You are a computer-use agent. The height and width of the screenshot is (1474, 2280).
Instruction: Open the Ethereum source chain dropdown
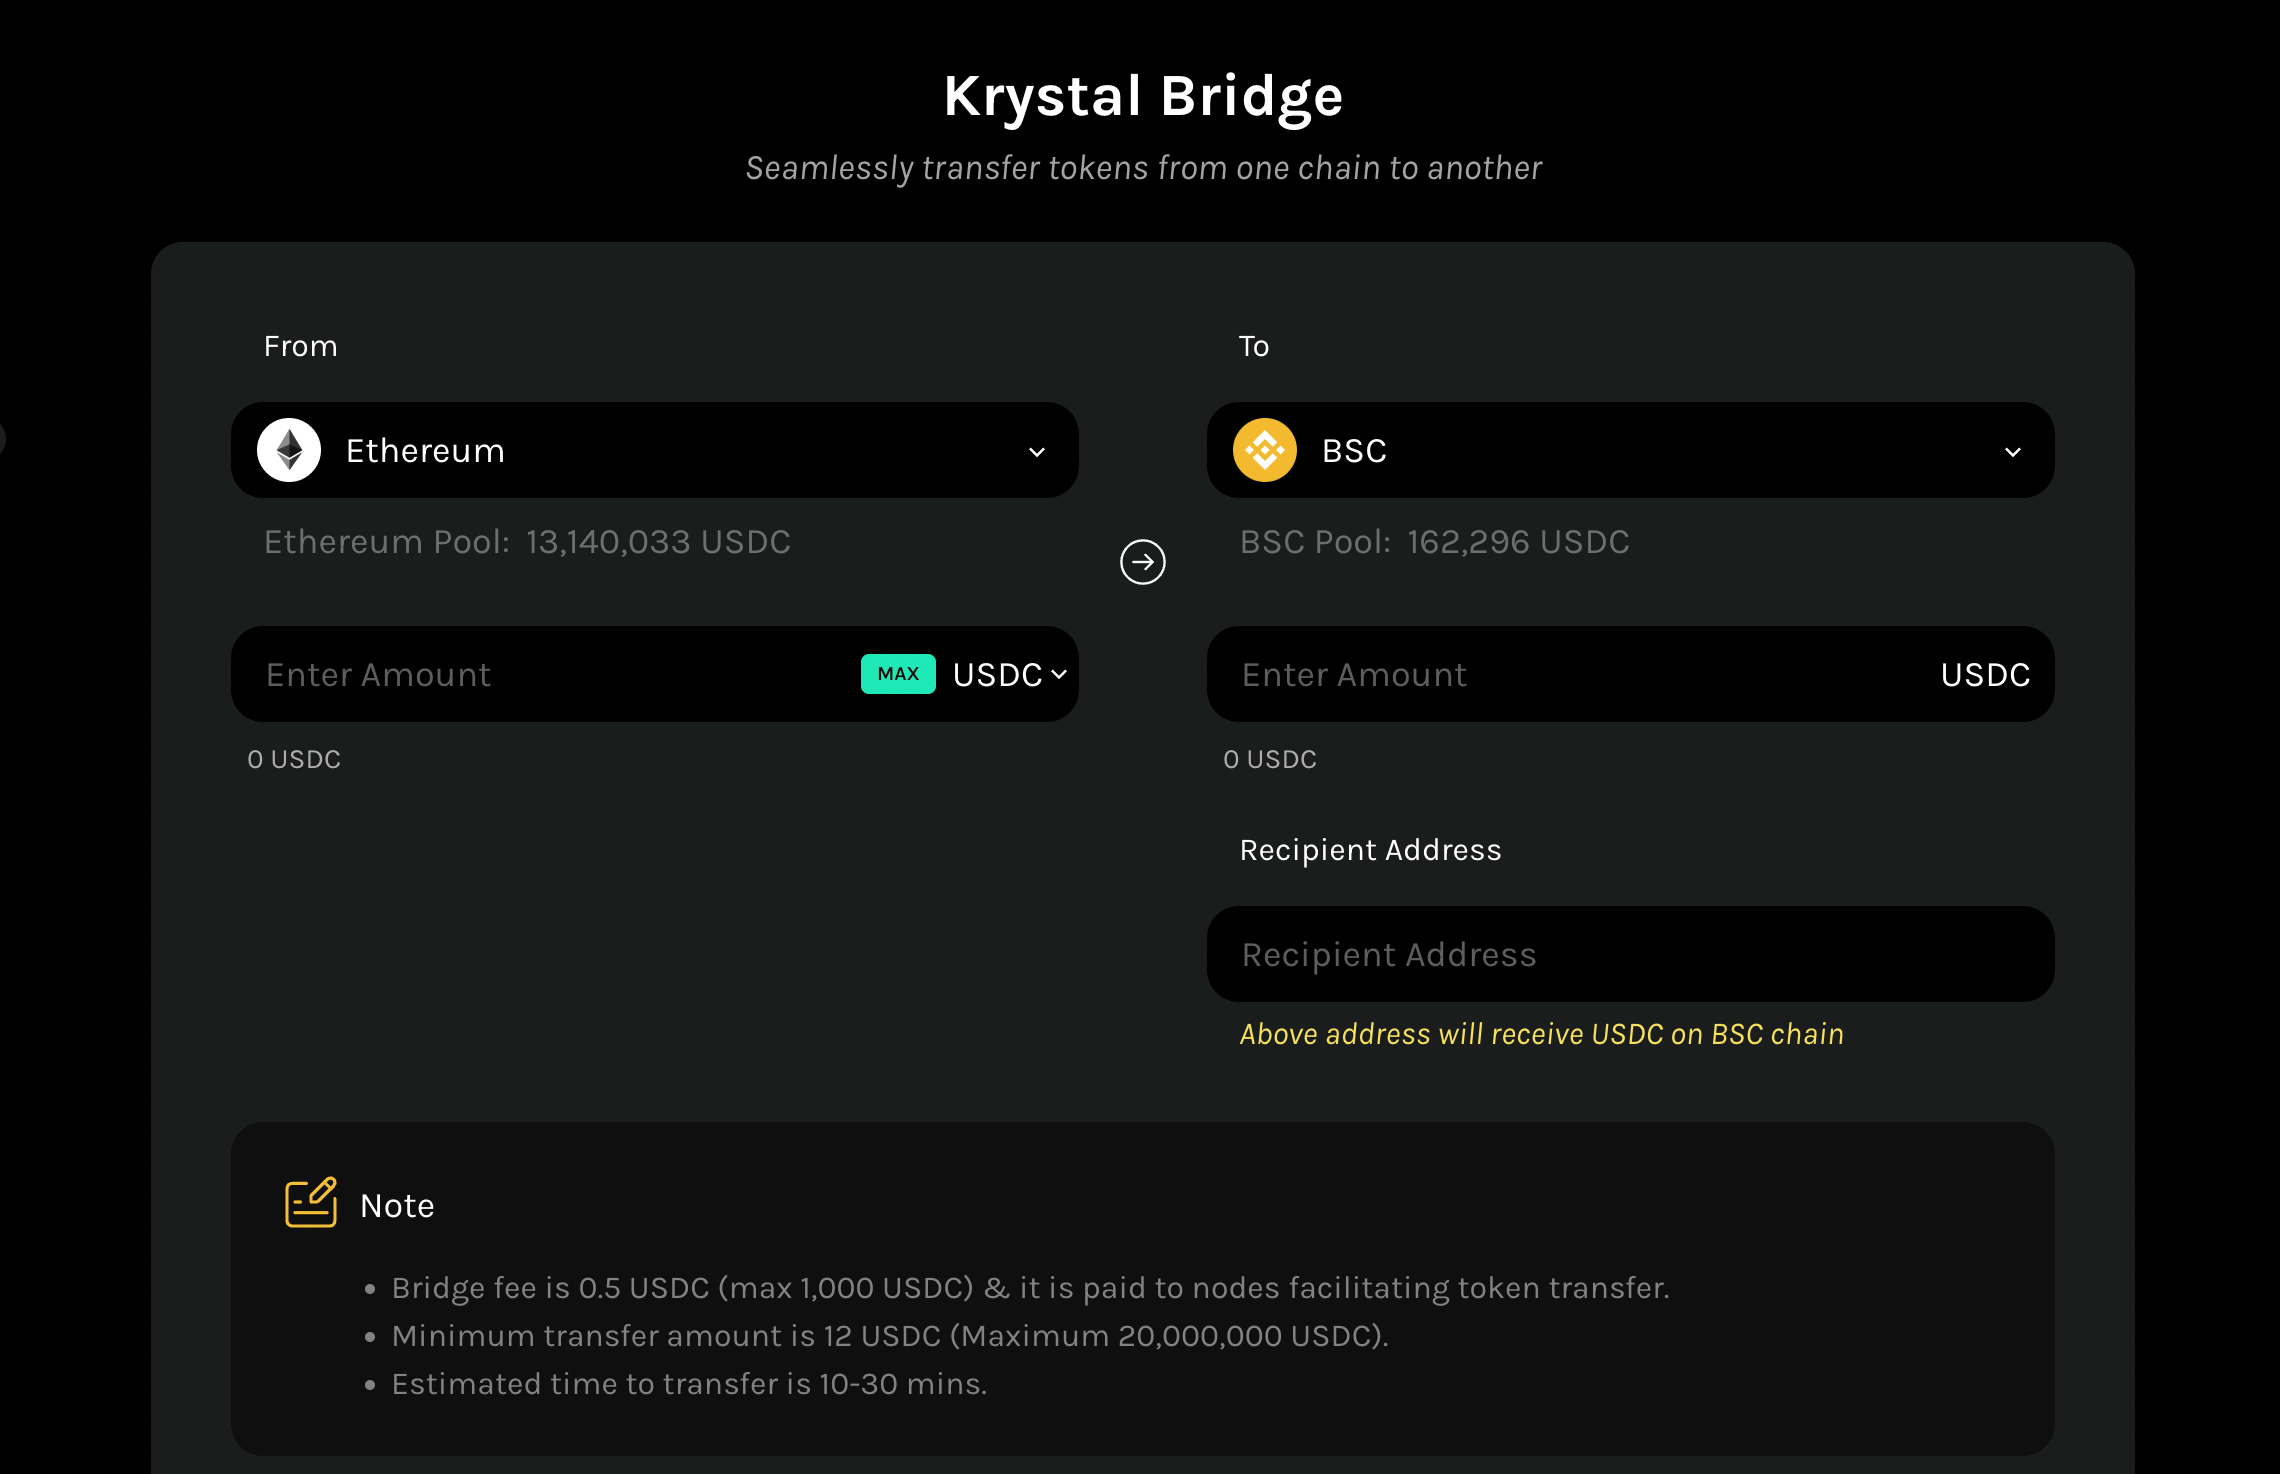(655, 450)
